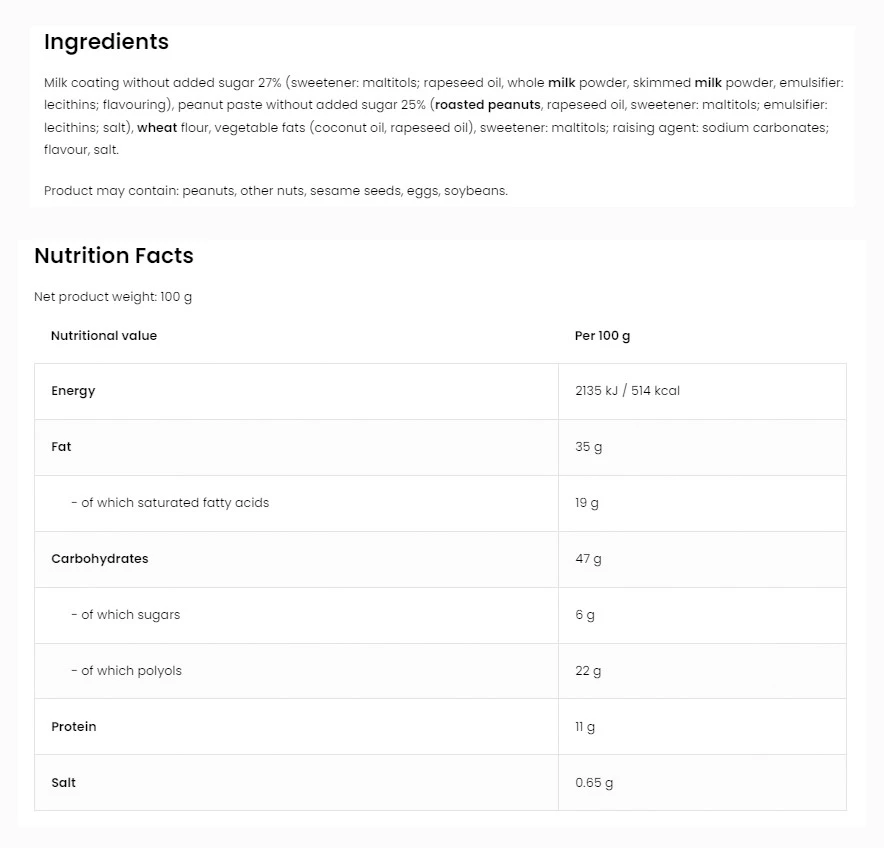Click the '0.65 g' salt value
The height and width of the screenshot is (848, 884).
[x=594, y=783]
